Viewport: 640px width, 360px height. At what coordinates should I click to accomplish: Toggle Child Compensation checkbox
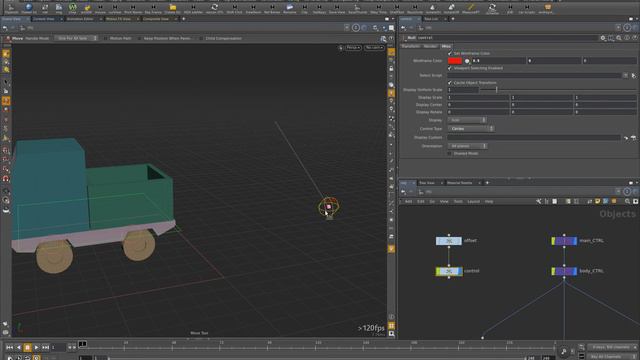[x=201, y=38]
